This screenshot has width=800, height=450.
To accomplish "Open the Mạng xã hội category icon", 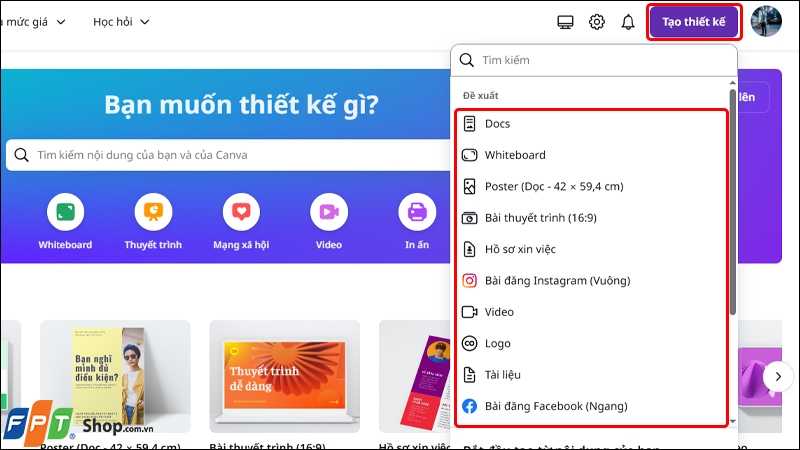I will tap(241, 212).
